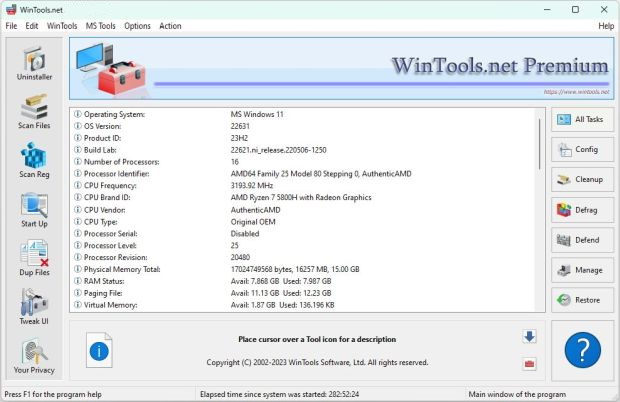Select the Processor Identifier row
This screenshot has height=402, width=620.
[x=303, y=174]
